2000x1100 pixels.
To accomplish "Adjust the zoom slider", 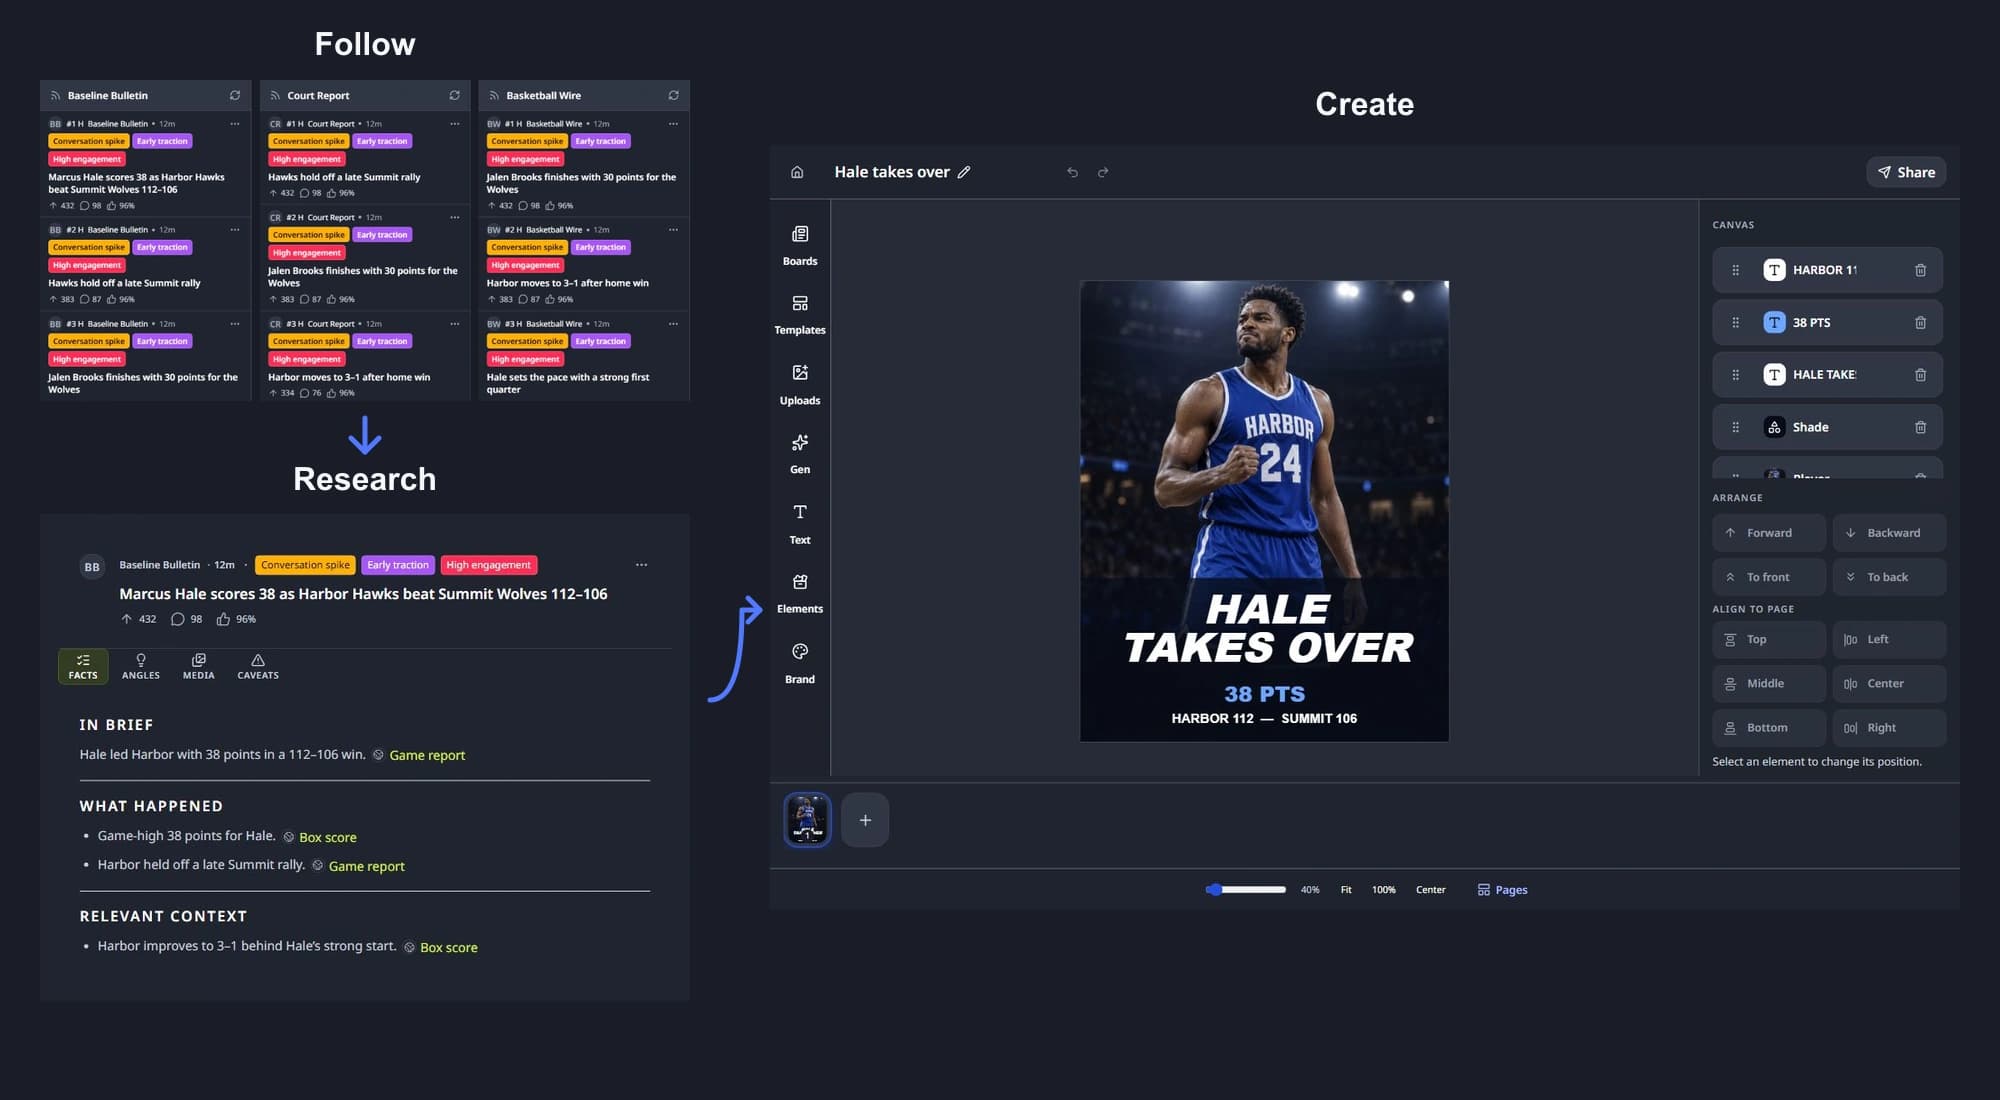I will pos(1246,889).
